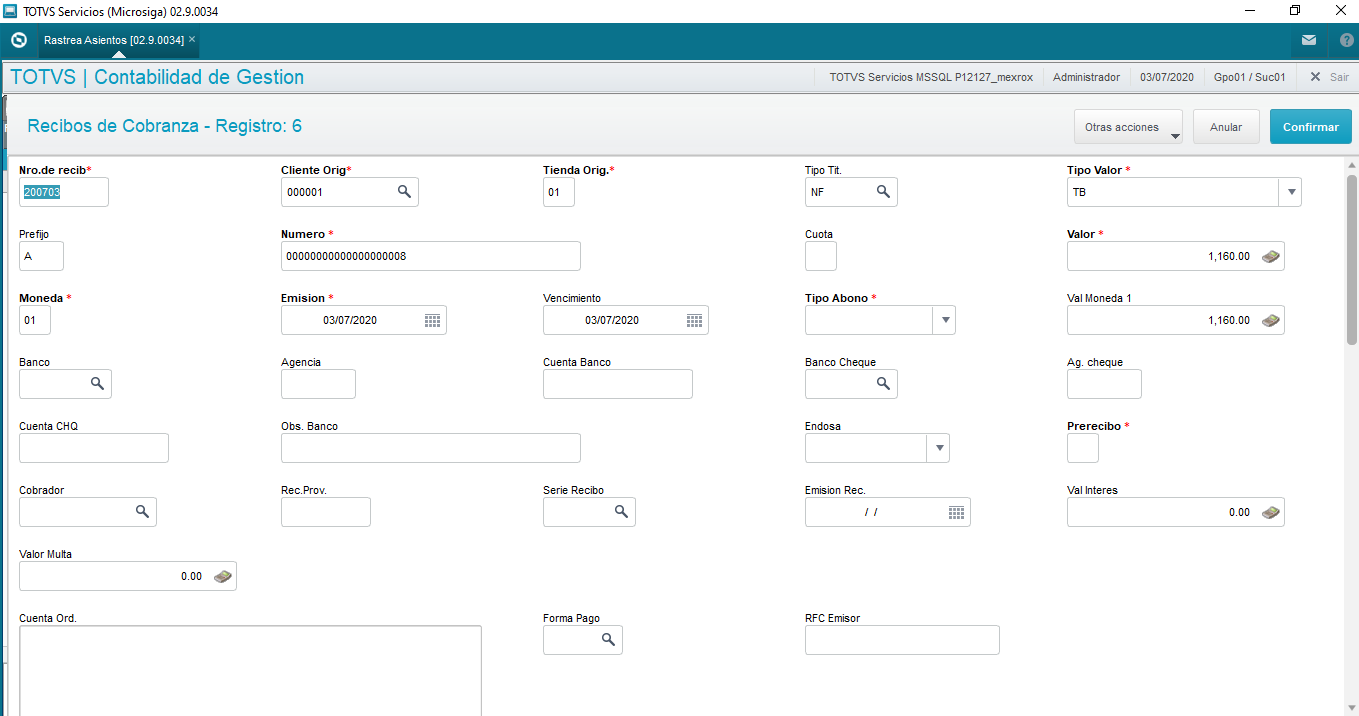Image resolution: width=1359 pixels, height=716 pixels.
Task: Open the Emision calendar picker
Action: tap(432, 320)
